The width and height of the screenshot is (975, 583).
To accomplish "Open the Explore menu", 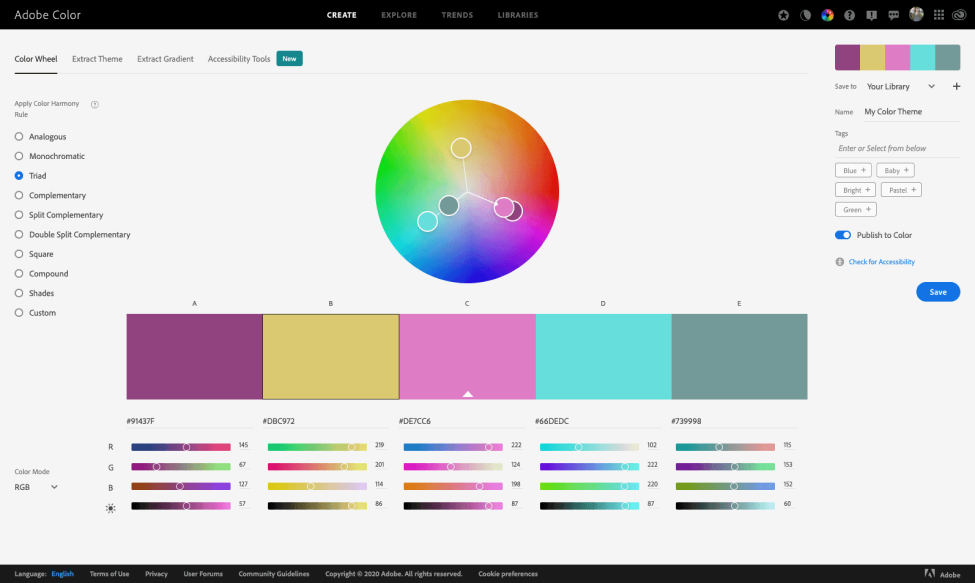I will tap(399, 15).
